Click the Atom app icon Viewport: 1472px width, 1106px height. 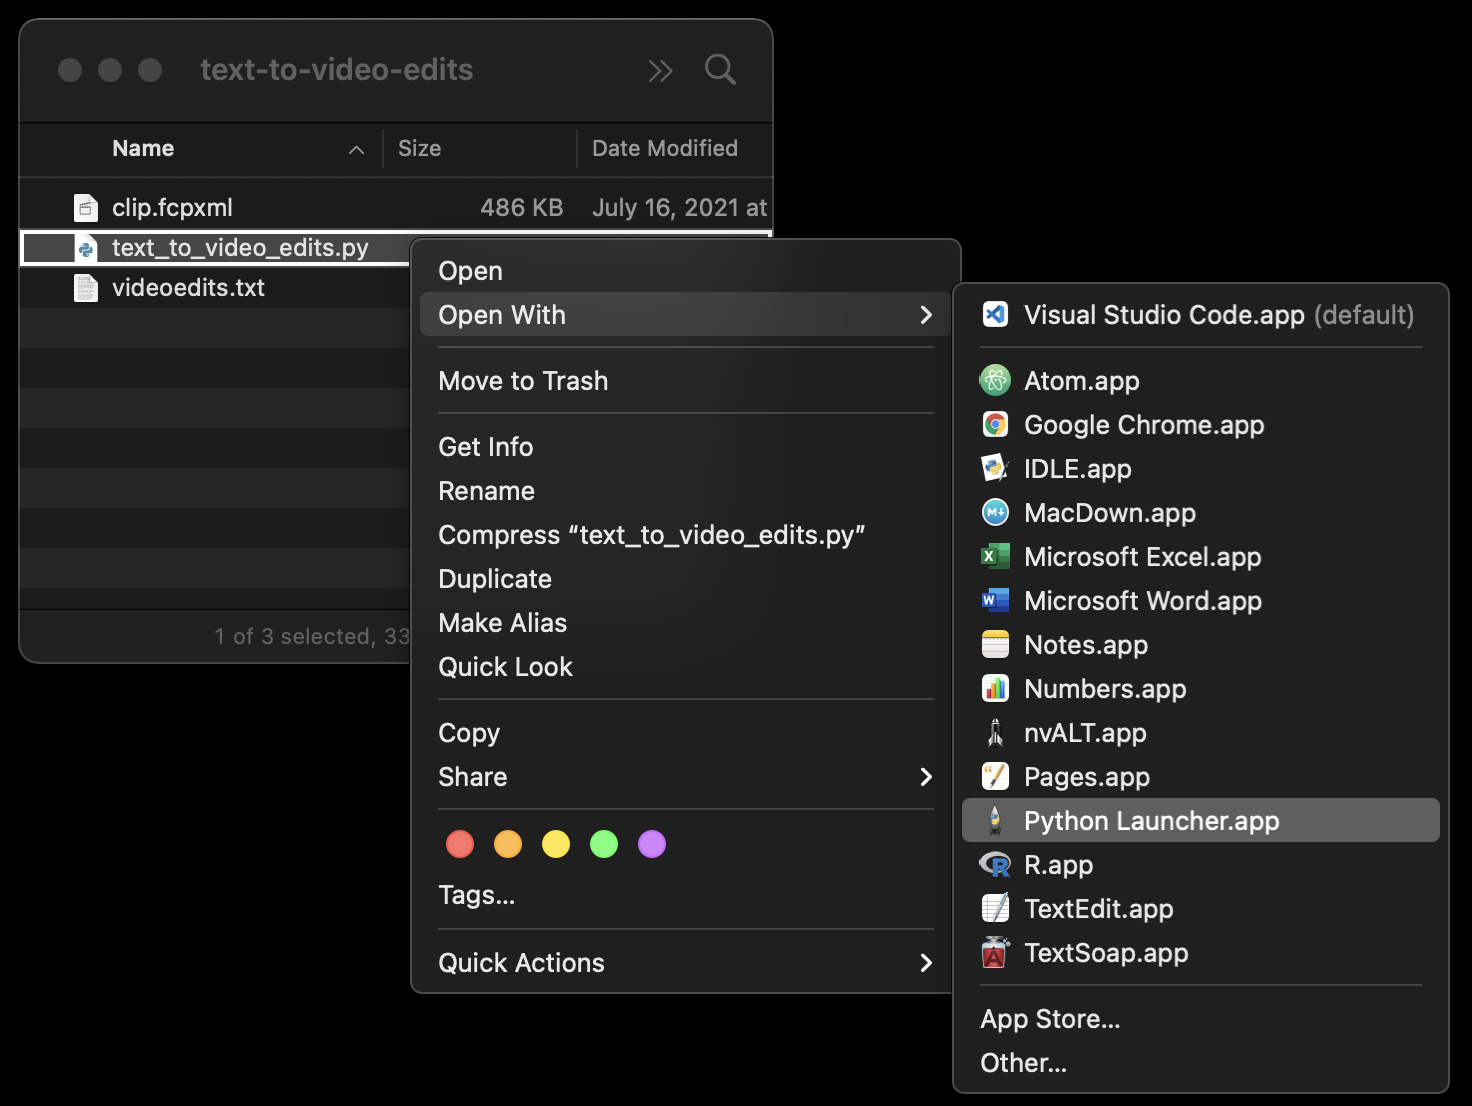pos(995,380)
